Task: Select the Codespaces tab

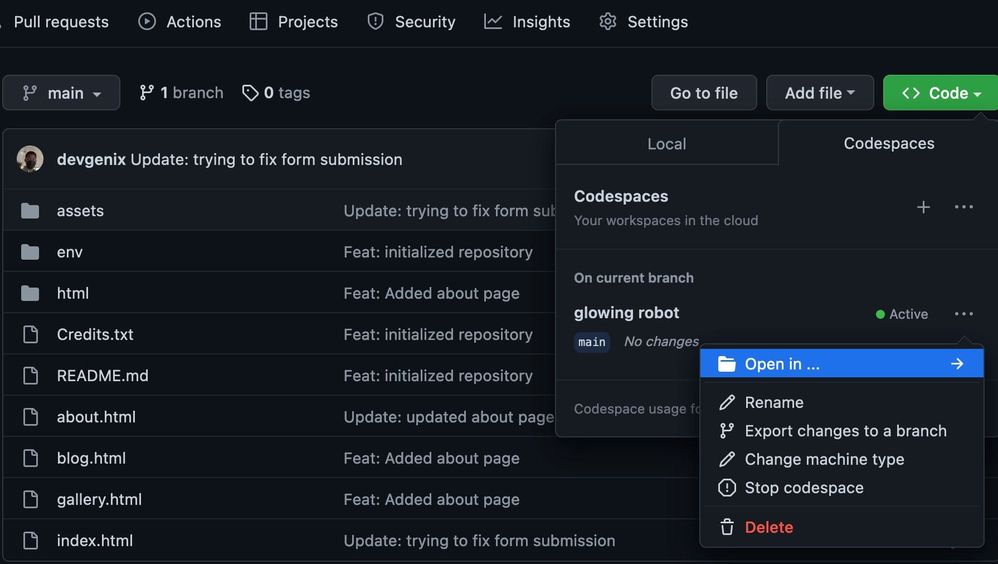Action: pos(888,143)
